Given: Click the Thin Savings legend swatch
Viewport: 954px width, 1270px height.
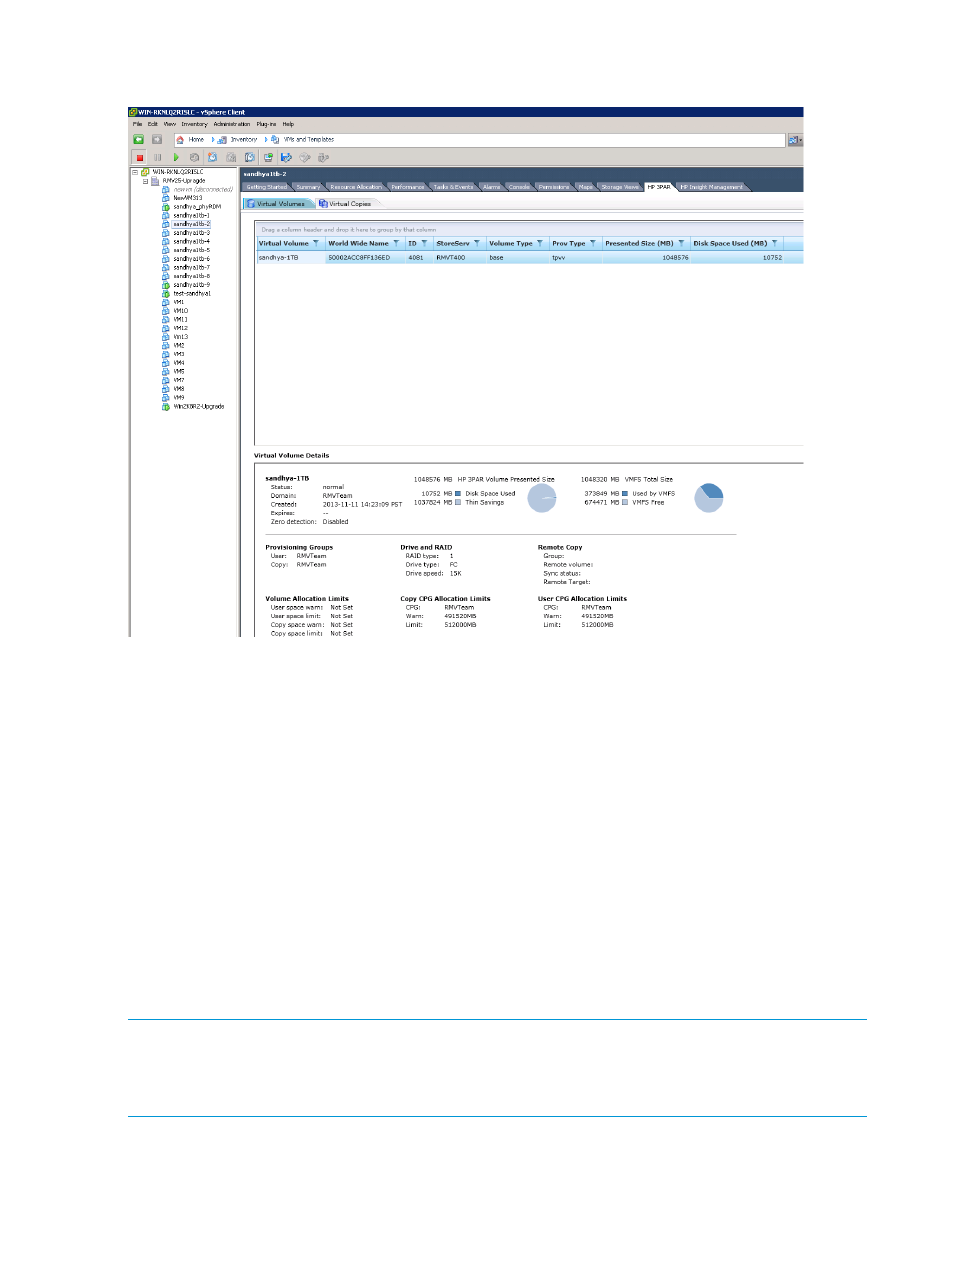Looking at the screenshot, I should (458, 502).
